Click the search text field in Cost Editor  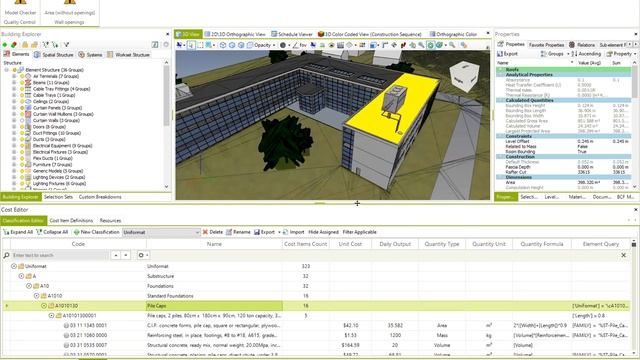tap(60, 255)
